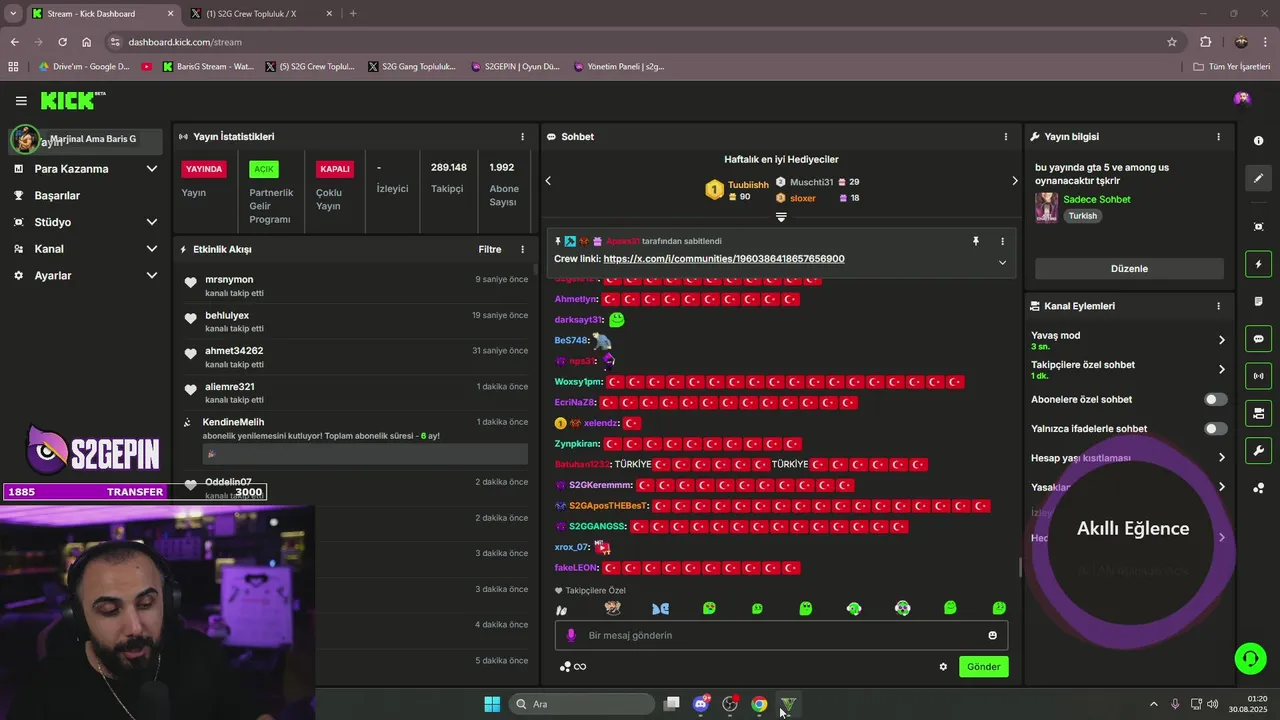Bookmark this page with the star icon
The height and width of the screenshot is (720, 1280).
click(x=1172, y=42)
